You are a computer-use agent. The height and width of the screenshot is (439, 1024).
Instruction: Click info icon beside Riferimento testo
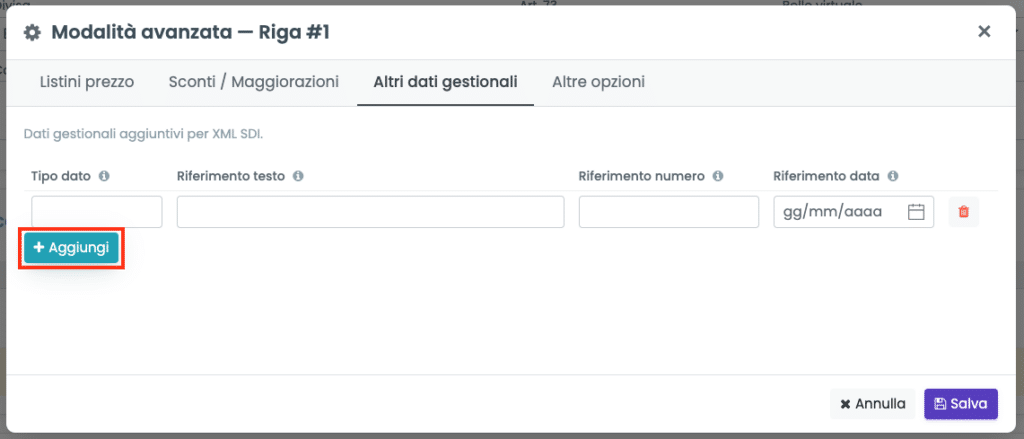point(298,176)
